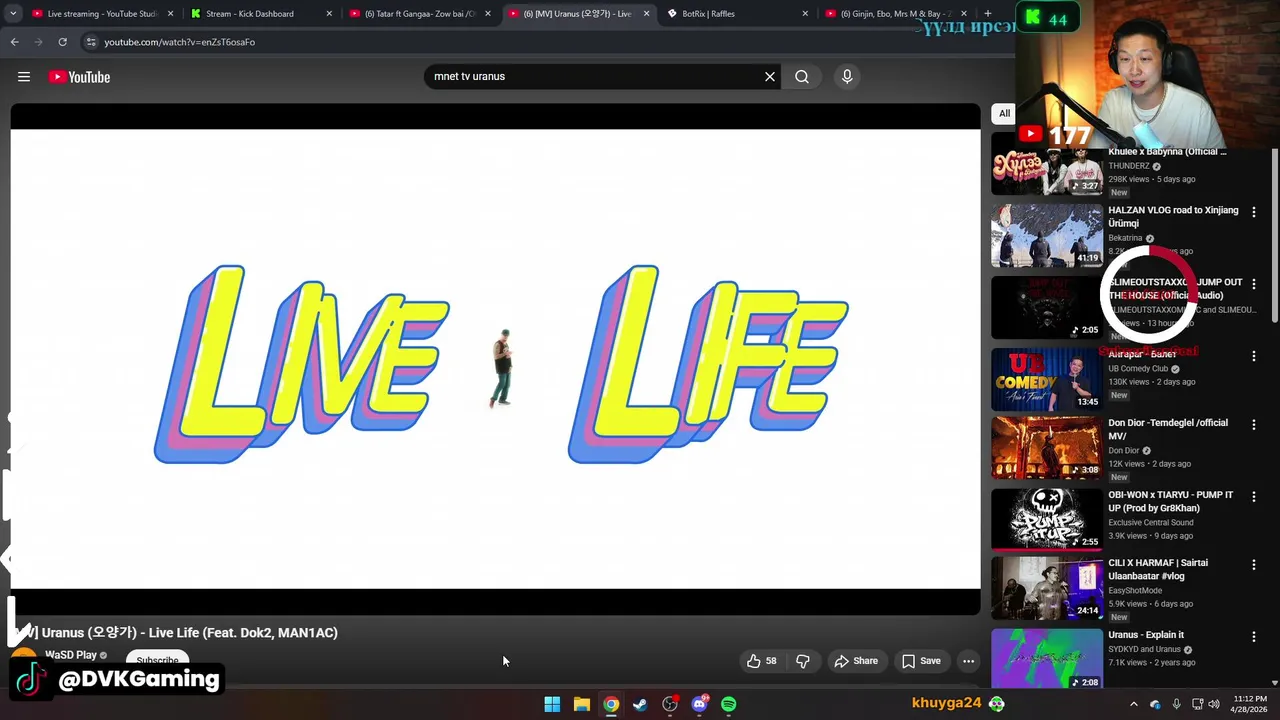Viewport: 1280px width, 720px height.
Task: Open the YouTube guide hamburger menu
Action: click(24, 77)
